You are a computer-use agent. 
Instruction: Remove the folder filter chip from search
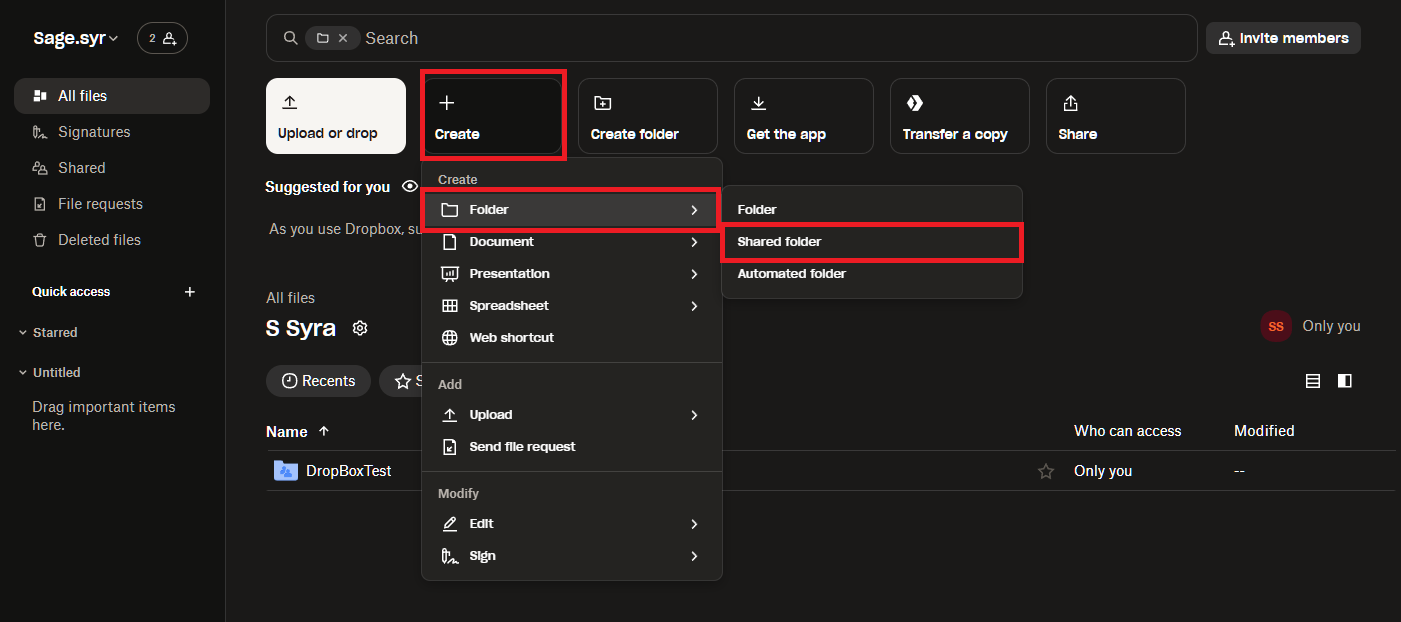(x=343, y=38)
